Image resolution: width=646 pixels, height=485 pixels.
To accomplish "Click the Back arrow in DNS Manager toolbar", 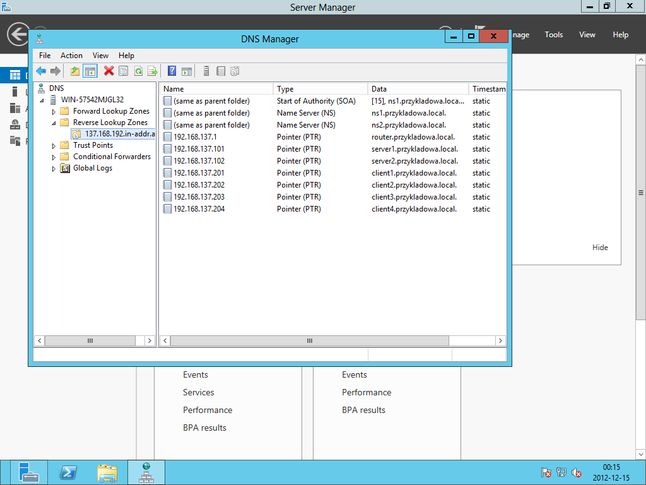I will (41, 71).
